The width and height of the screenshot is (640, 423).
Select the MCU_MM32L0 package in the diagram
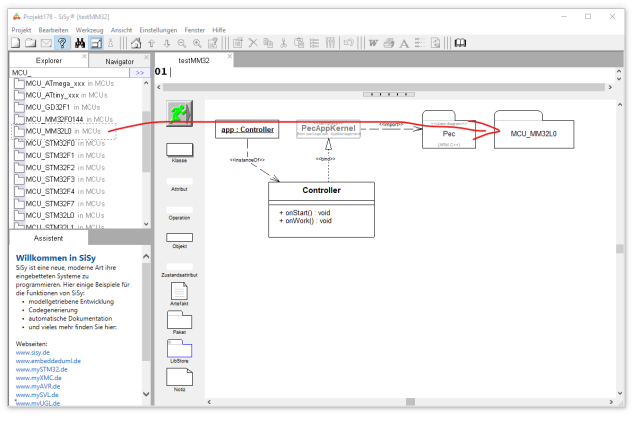pyautogui.click(x=533, y=132)
